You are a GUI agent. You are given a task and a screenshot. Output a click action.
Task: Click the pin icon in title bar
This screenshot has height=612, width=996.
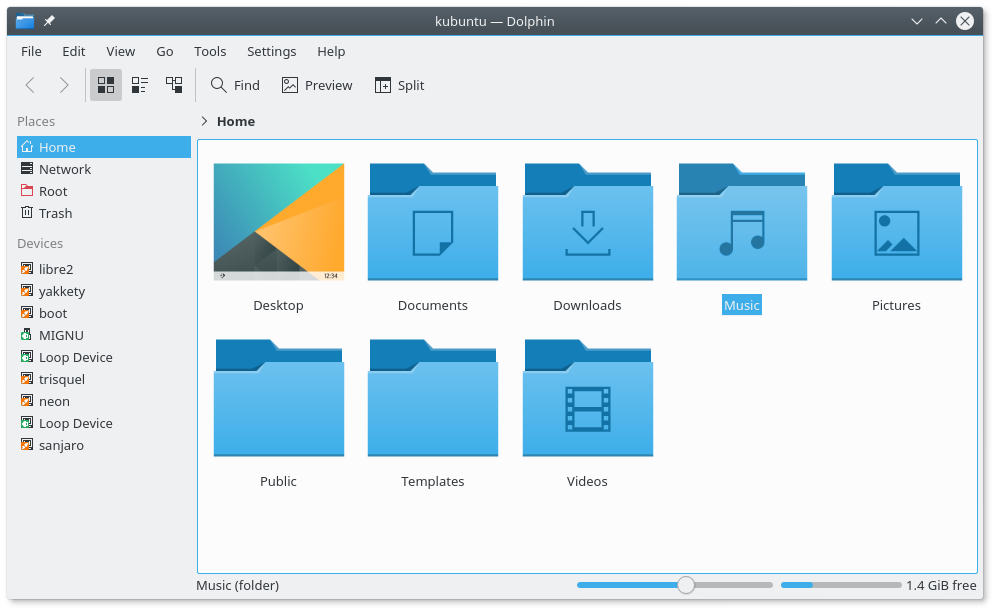pos(49,21)
